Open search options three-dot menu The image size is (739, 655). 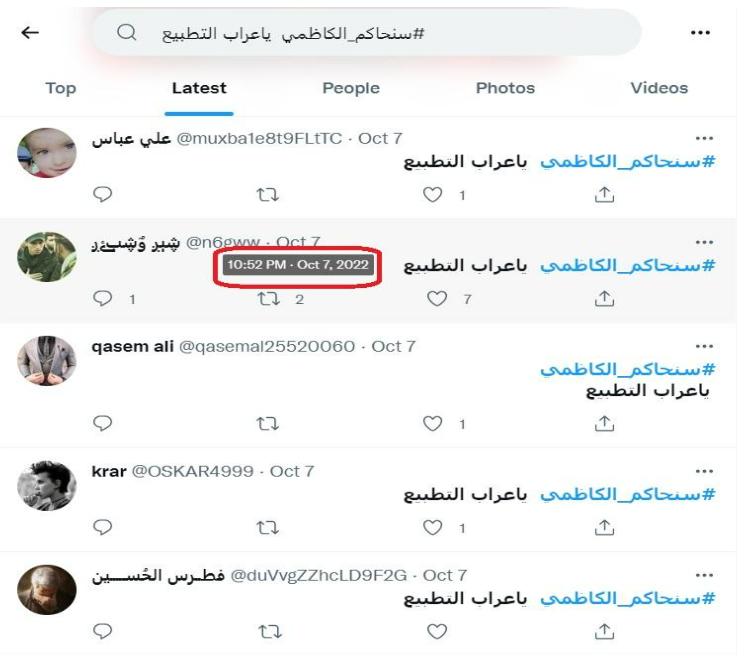700,33
